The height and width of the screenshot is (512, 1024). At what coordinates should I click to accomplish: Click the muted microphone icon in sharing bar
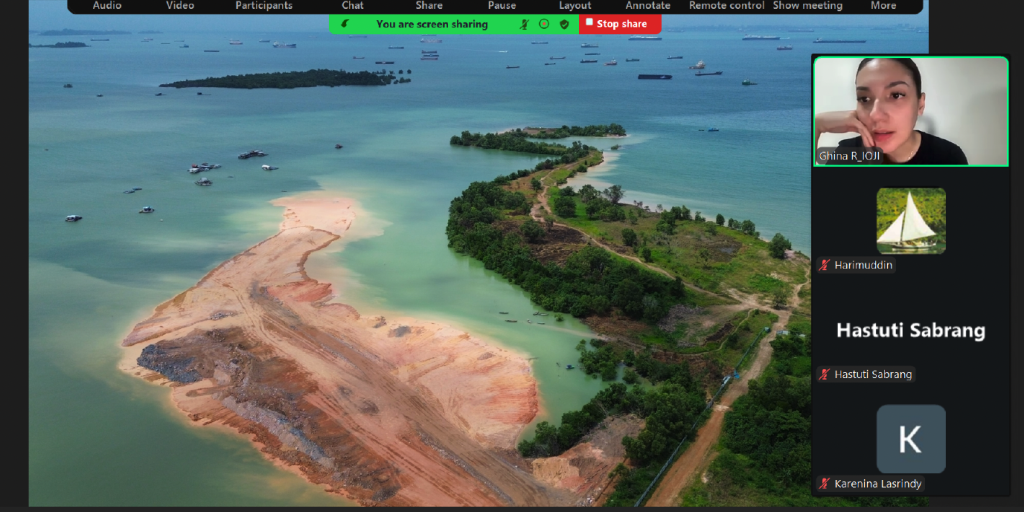pyautogui.click(x=525, y=24)
